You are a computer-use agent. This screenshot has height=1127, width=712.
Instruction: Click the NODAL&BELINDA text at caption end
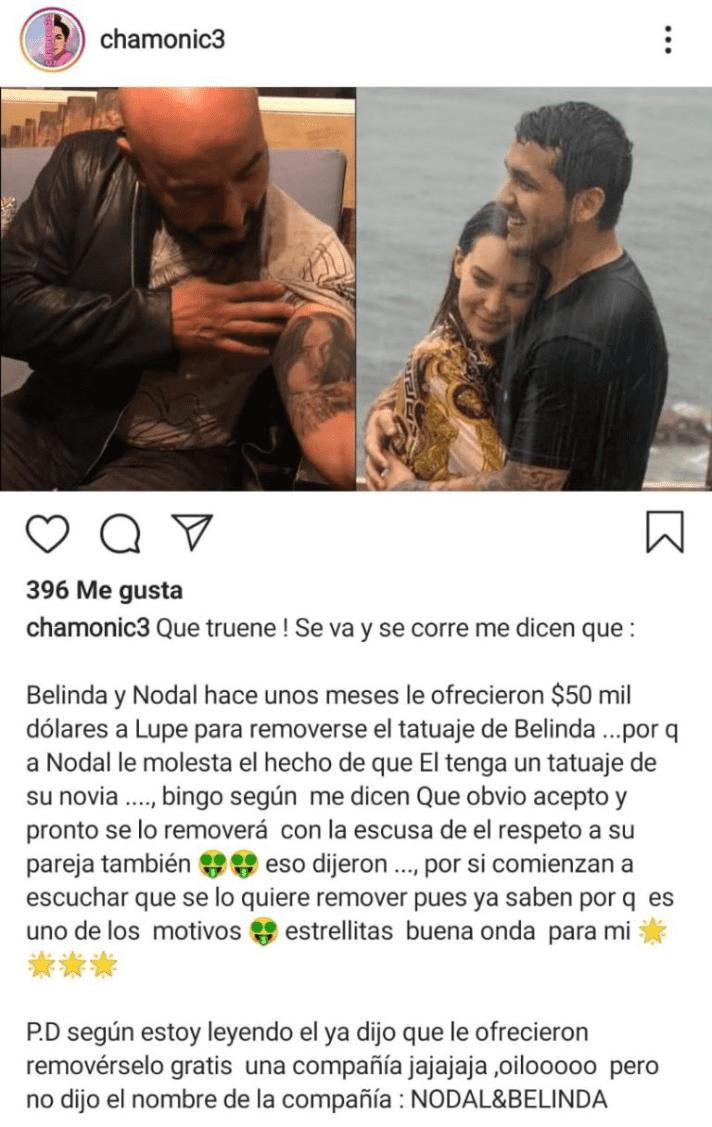pos(509,1100)
